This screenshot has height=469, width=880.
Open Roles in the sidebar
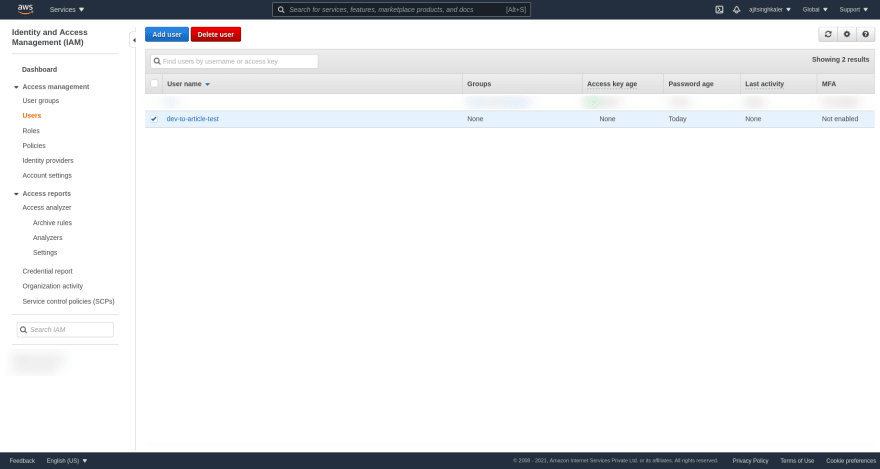[31, 131]
